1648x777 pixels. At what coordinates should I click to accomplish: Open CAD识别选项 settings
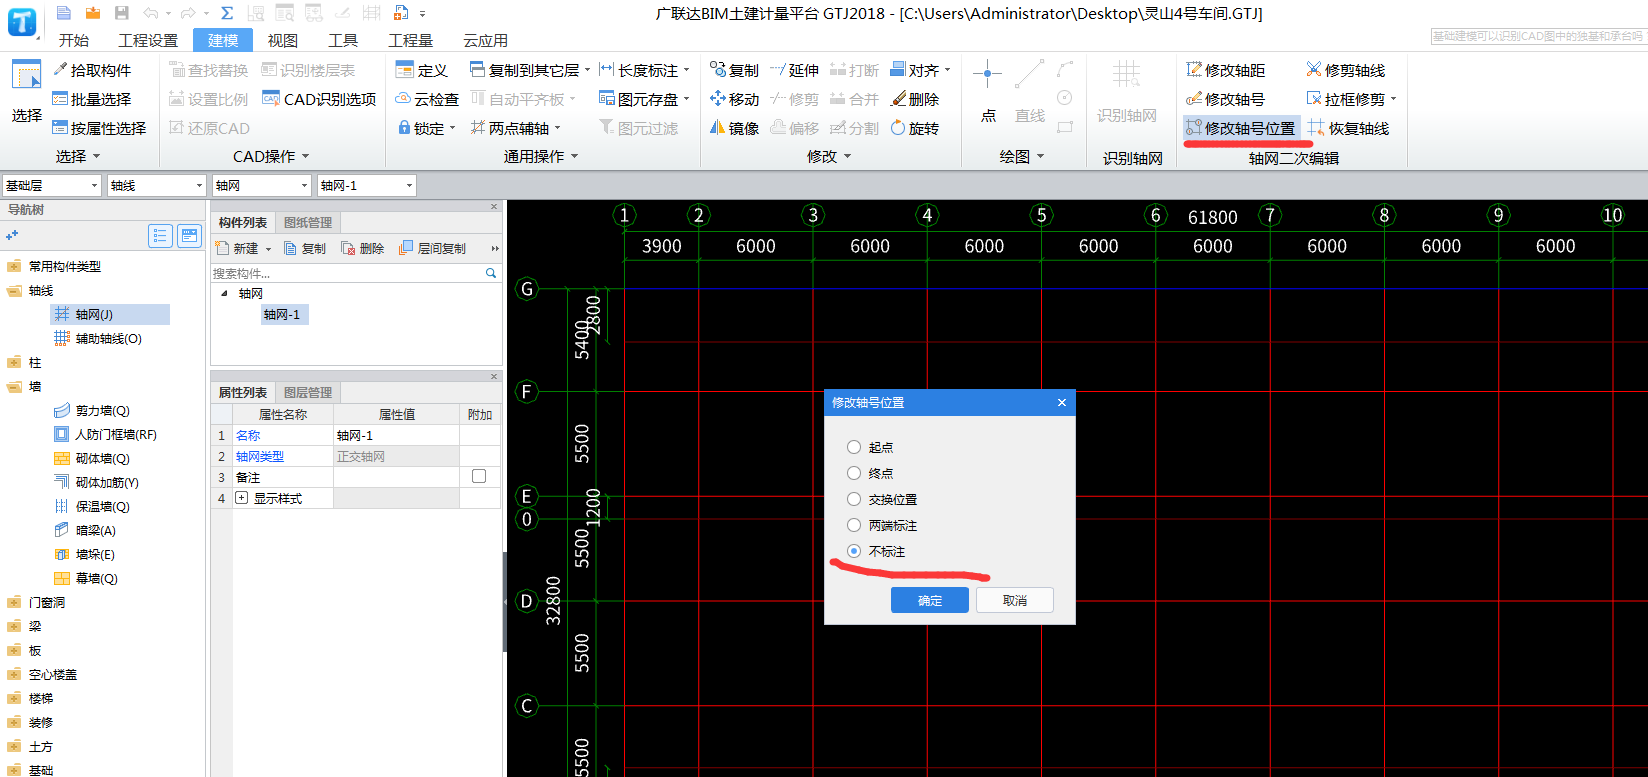(319, 99)
